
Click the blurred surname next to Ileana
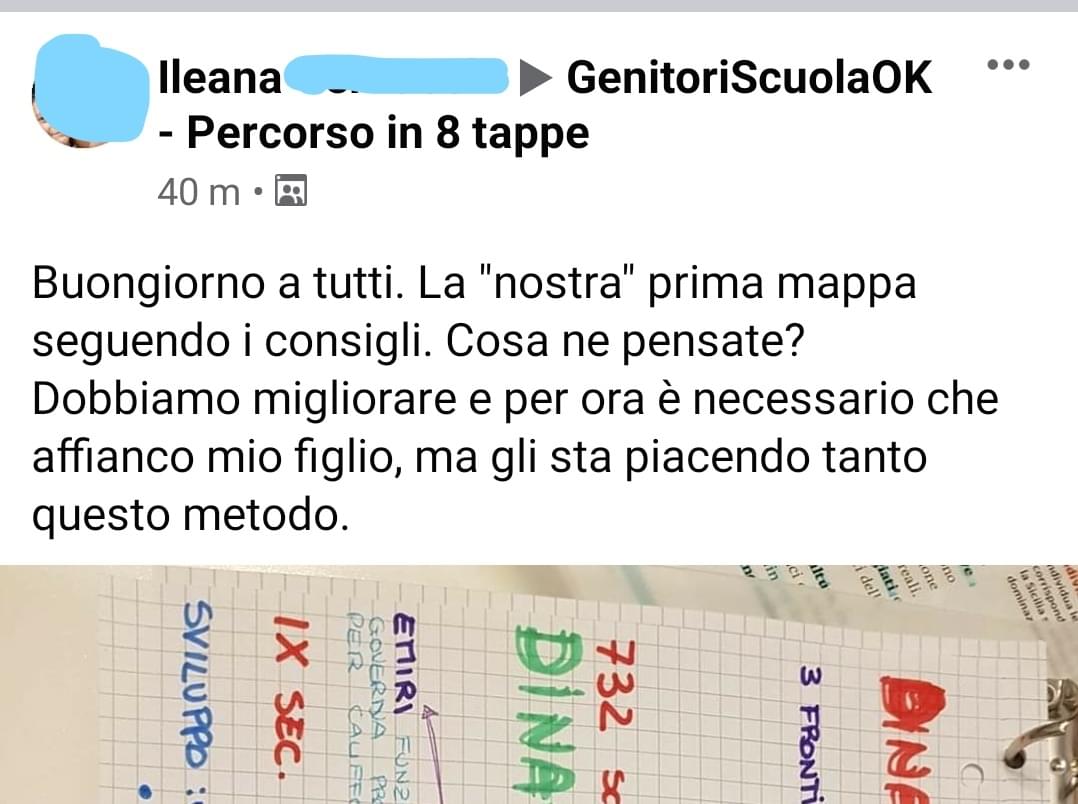click(395, 76)
